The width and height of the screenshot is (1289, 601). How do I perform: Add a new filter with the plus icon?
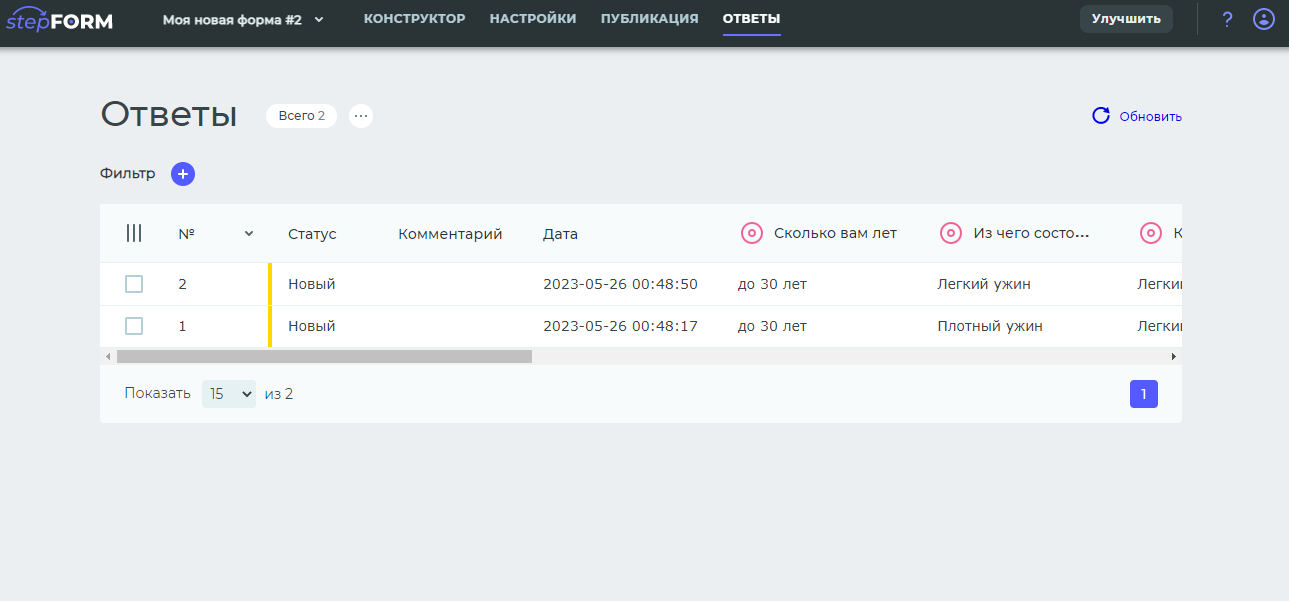coord(182,173)
